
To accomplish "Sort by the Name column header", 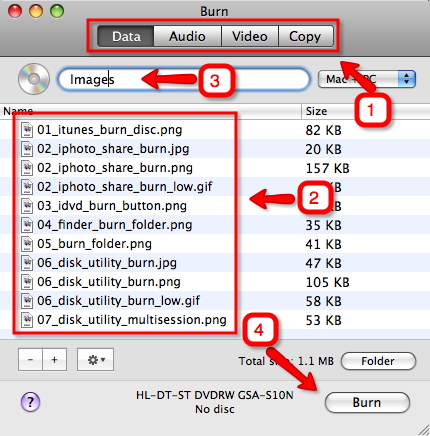I will 151,111.
